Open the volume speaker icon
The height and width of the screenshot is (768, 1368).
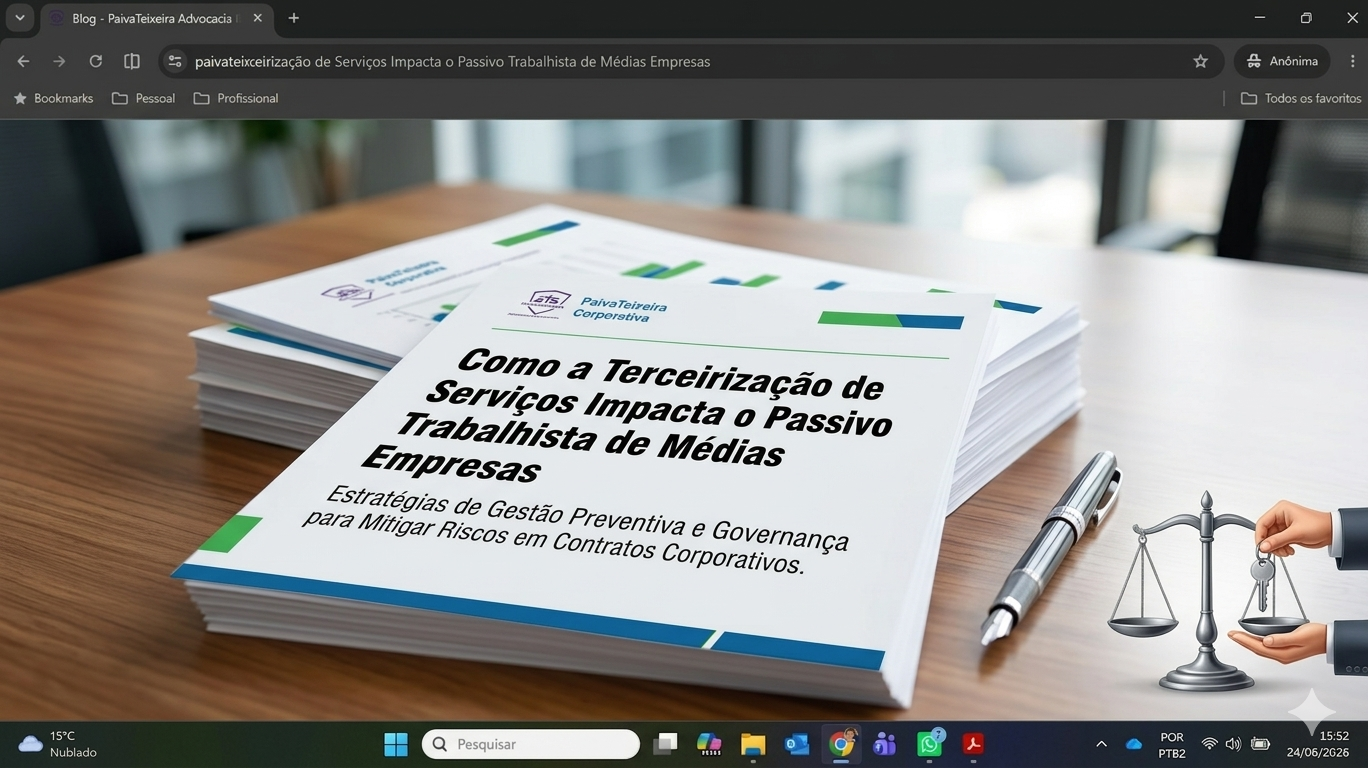tap(1233, 744)
